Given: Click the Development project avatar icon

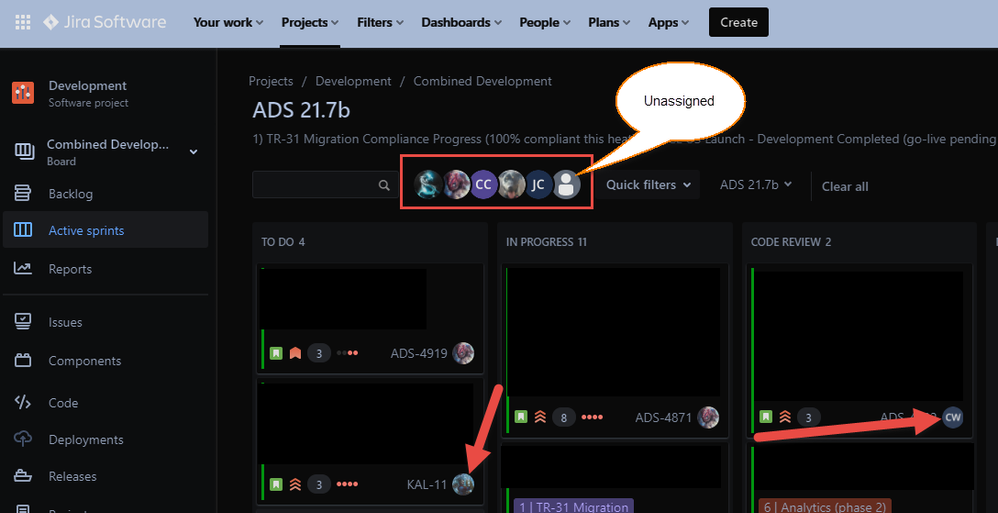Looking at the screenshot, I should (x=23, y=93).
